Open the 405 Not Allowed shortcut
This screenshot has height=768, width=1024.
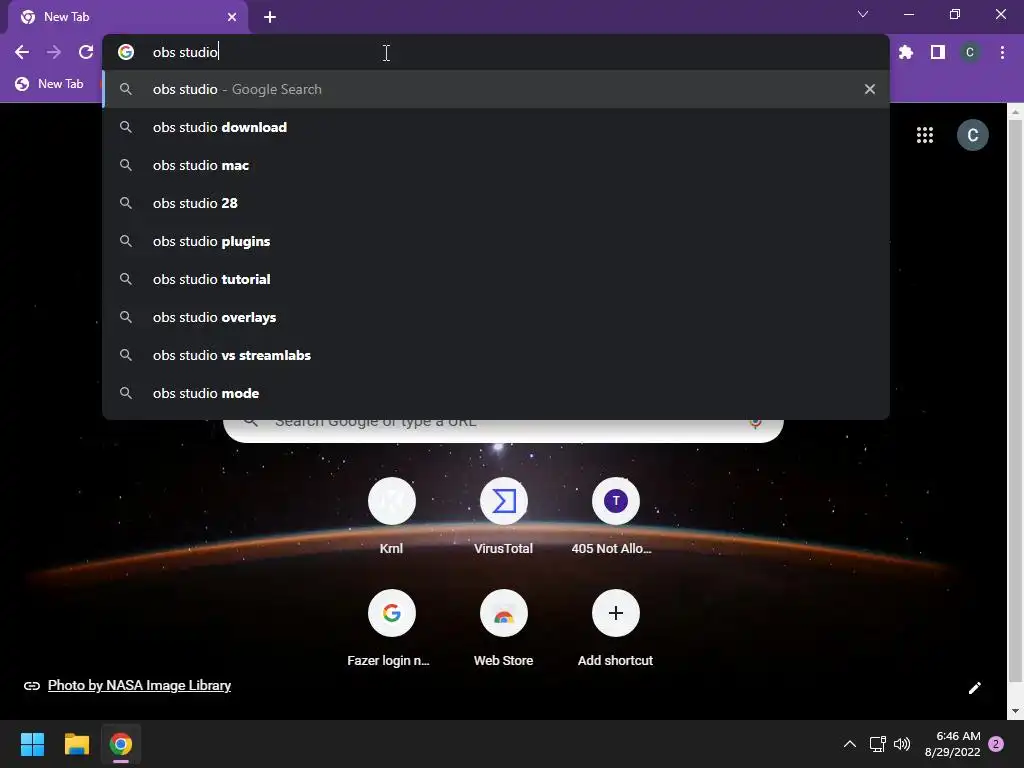click(x=615, y=516)
